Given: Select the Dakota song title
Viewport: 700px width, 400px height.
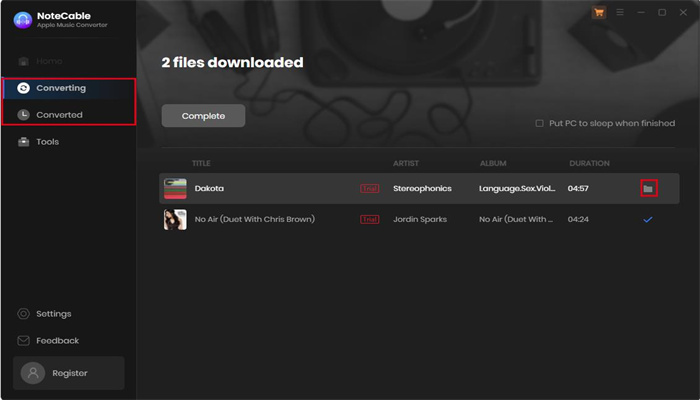Looking at the screenshot, I should (209, 188).
